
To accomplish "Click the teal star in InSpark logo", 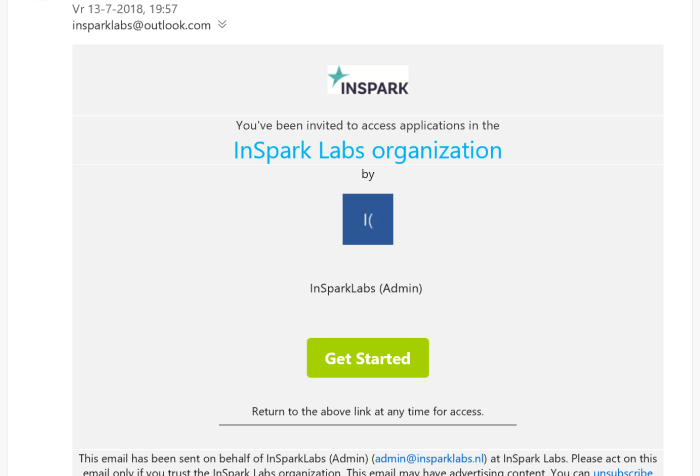I will pos(338,76).
